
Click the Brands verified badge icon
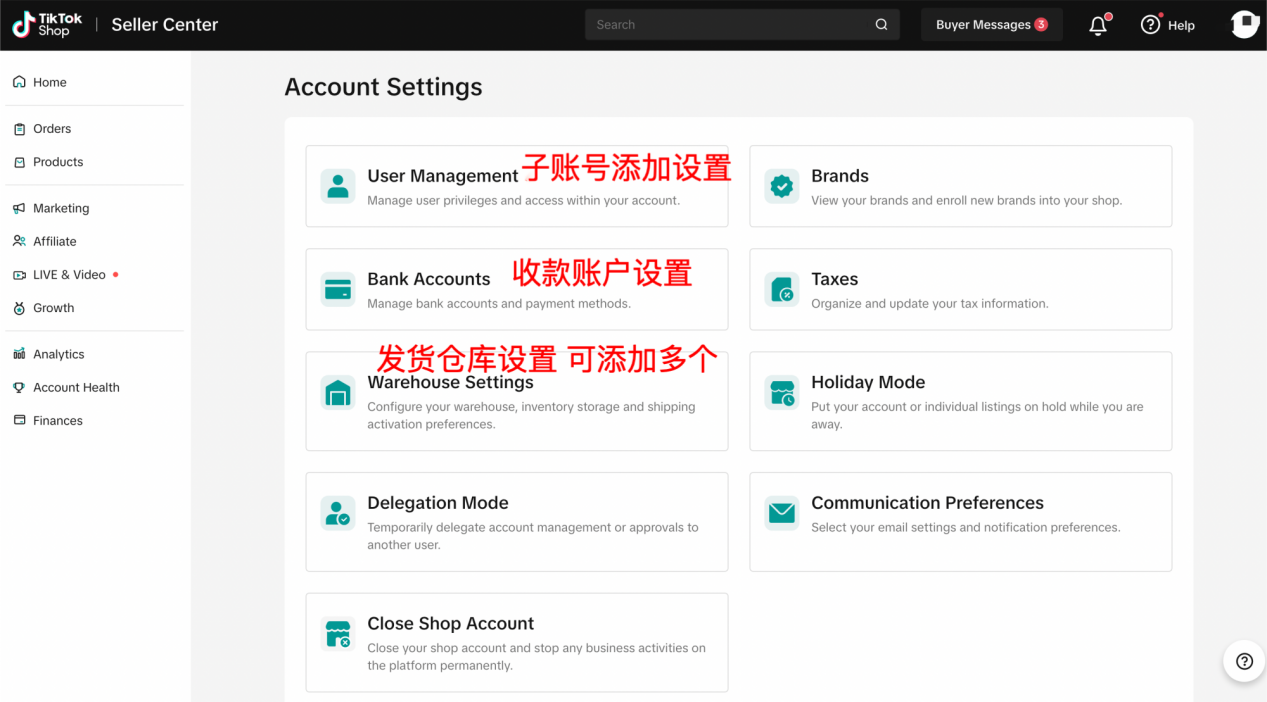[x=782, y=186]
